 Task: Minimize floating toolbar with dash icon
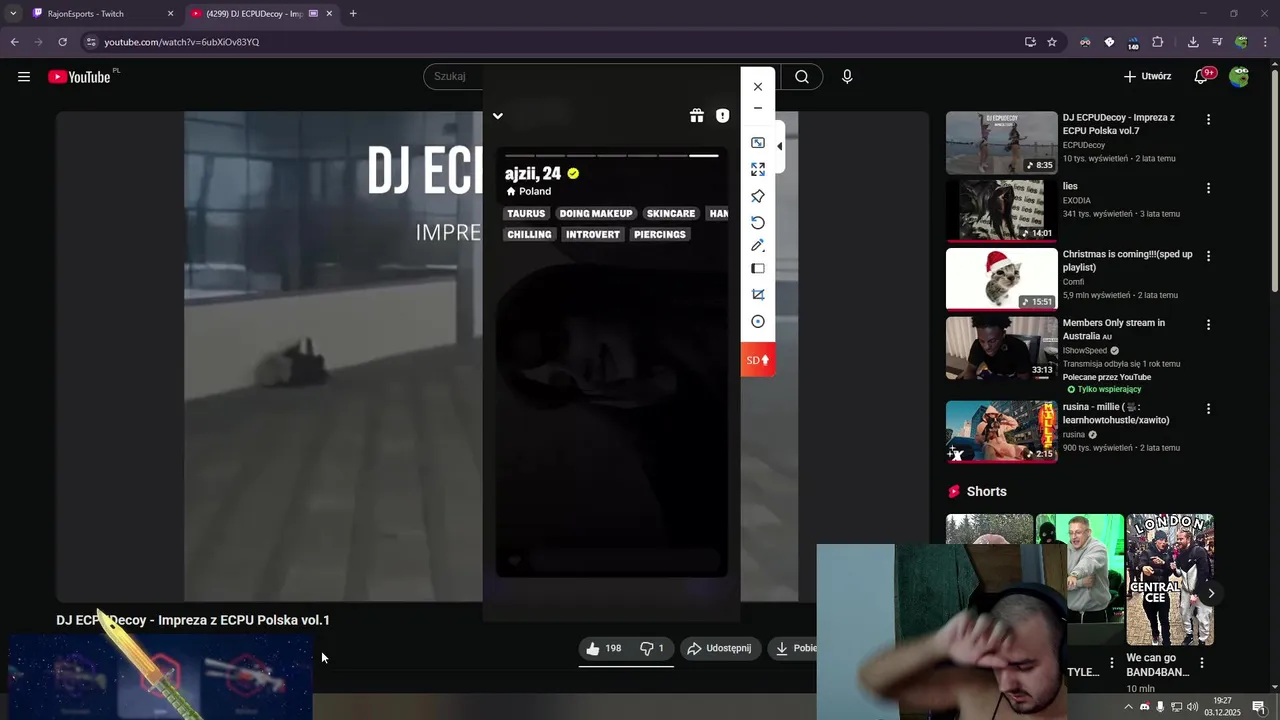758,108
